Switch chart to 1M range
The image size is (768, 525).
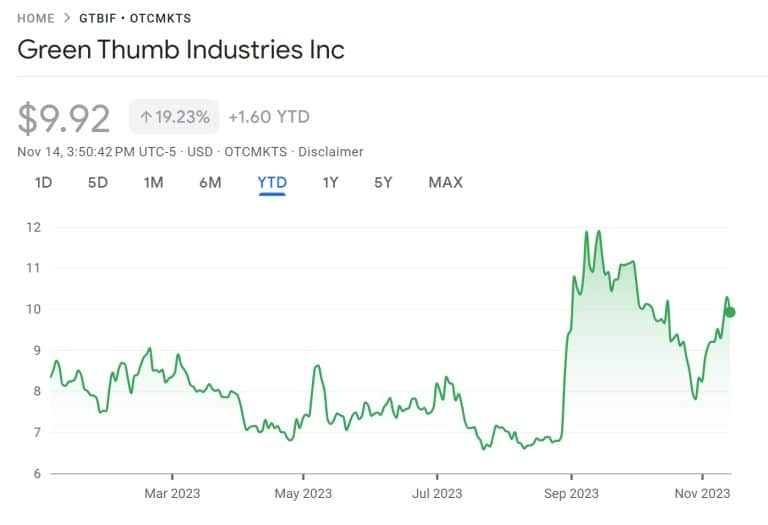tap(153, 183)
